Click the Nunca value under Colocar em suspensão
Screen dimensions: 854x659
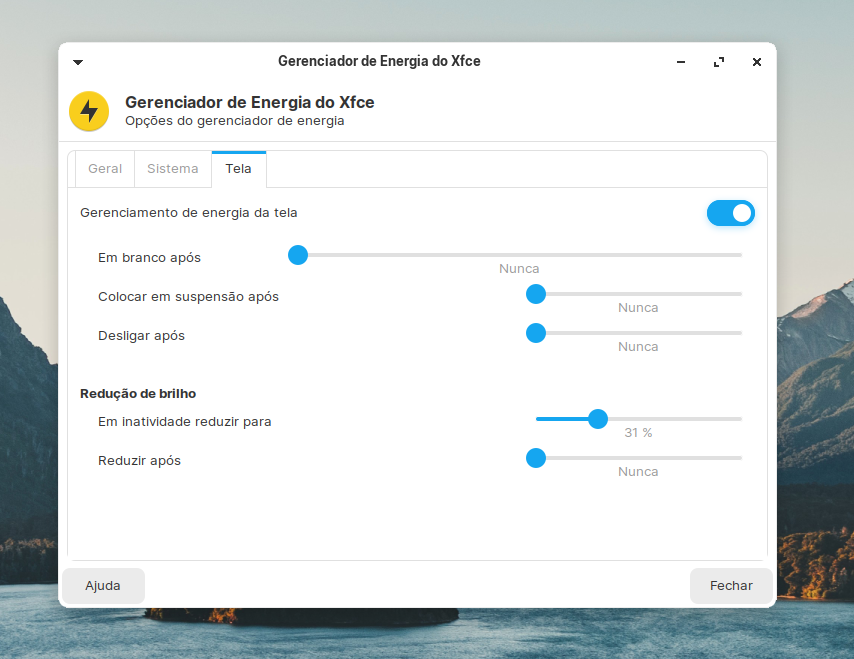point(638,308)
